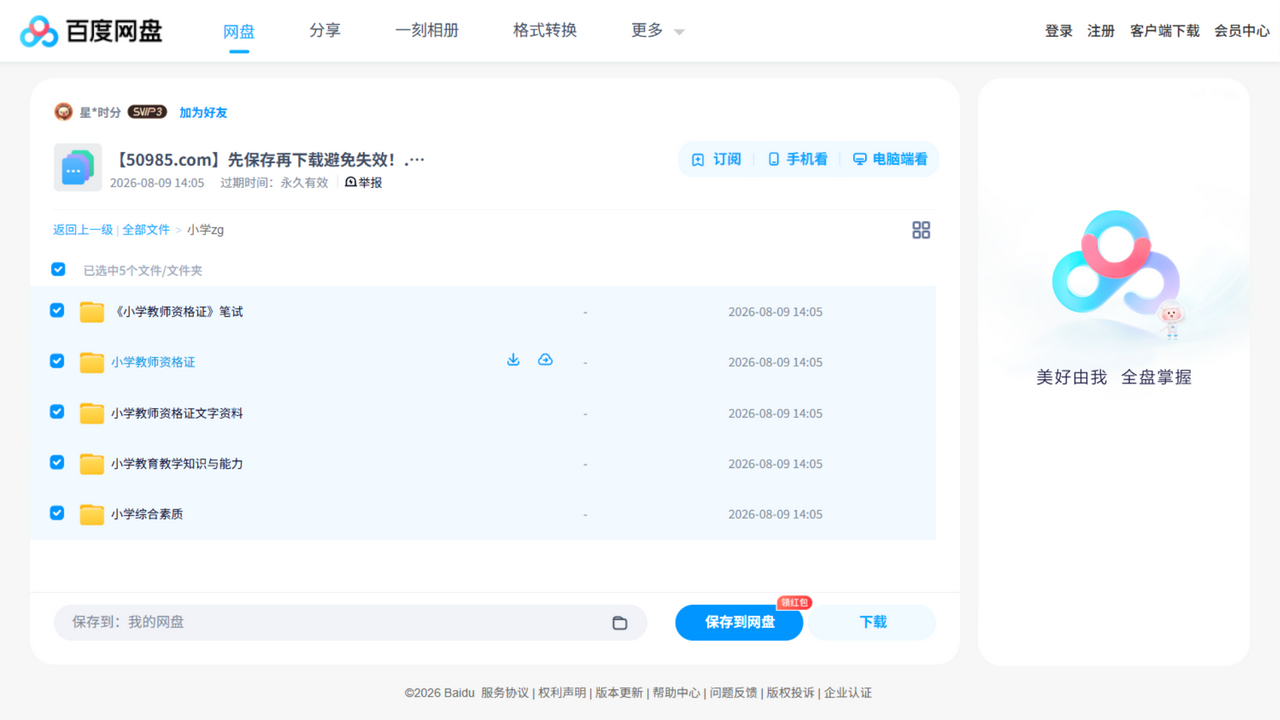The width and height of the screenshot is (1280, 720).
Task: Click the share title 【50985.com】先保存再下载
Action: (x=268, y=160)
